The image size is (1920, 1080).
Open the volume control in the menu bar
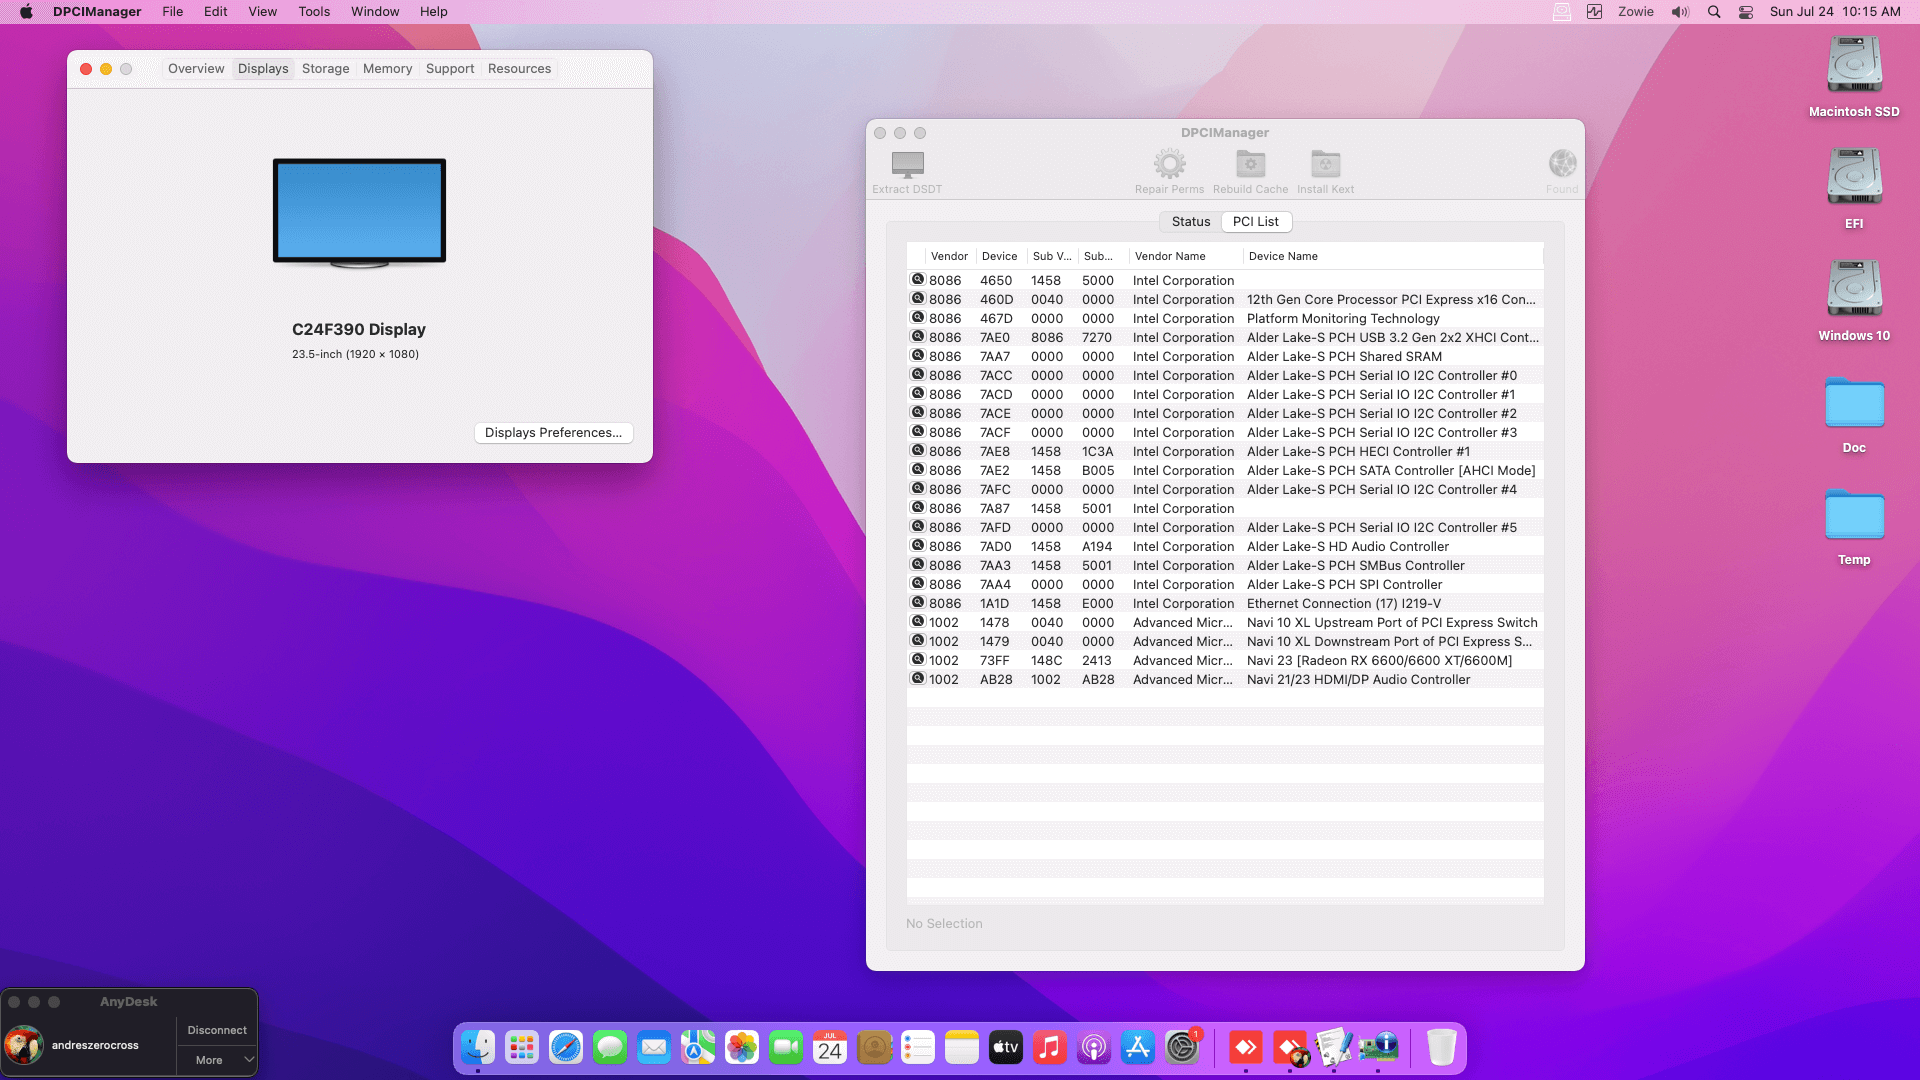(1680, 12)
